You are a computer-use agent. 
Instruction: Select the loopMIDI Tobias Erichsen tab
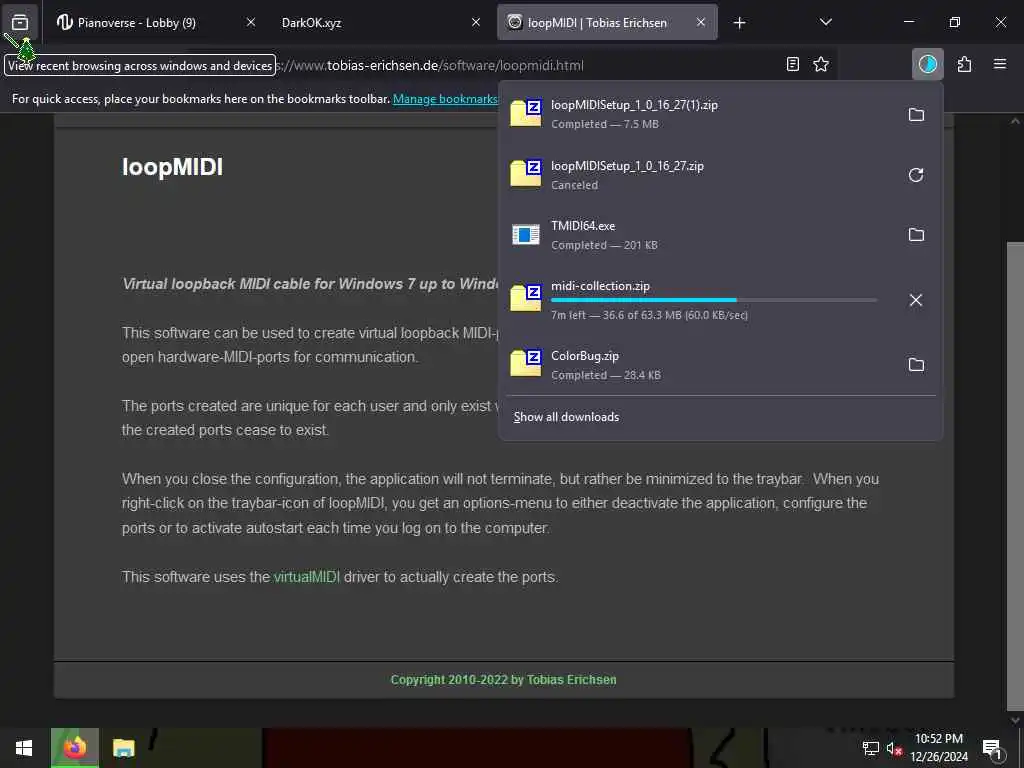pyautogui.click(x=607, y=23)
